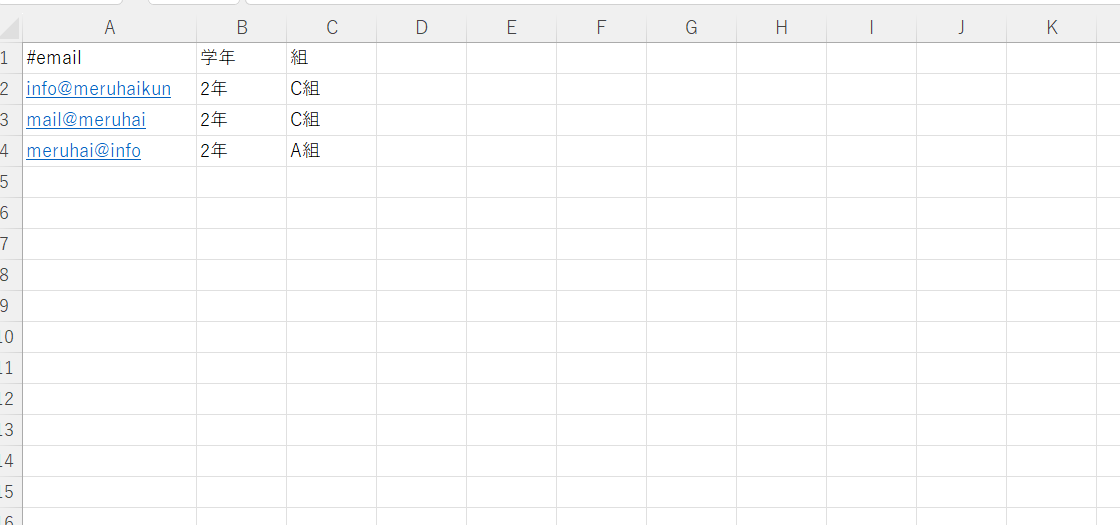
Task: Select the 学年 header cell
Action: (241, 58)
